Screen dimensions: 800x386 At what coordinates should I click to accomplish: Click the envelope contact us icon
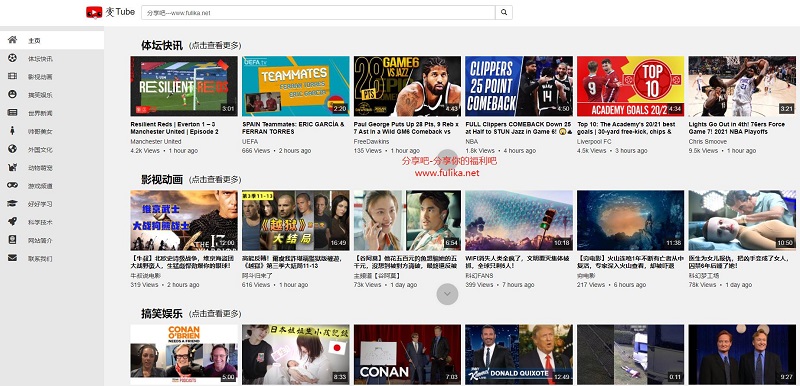point(12,258)
